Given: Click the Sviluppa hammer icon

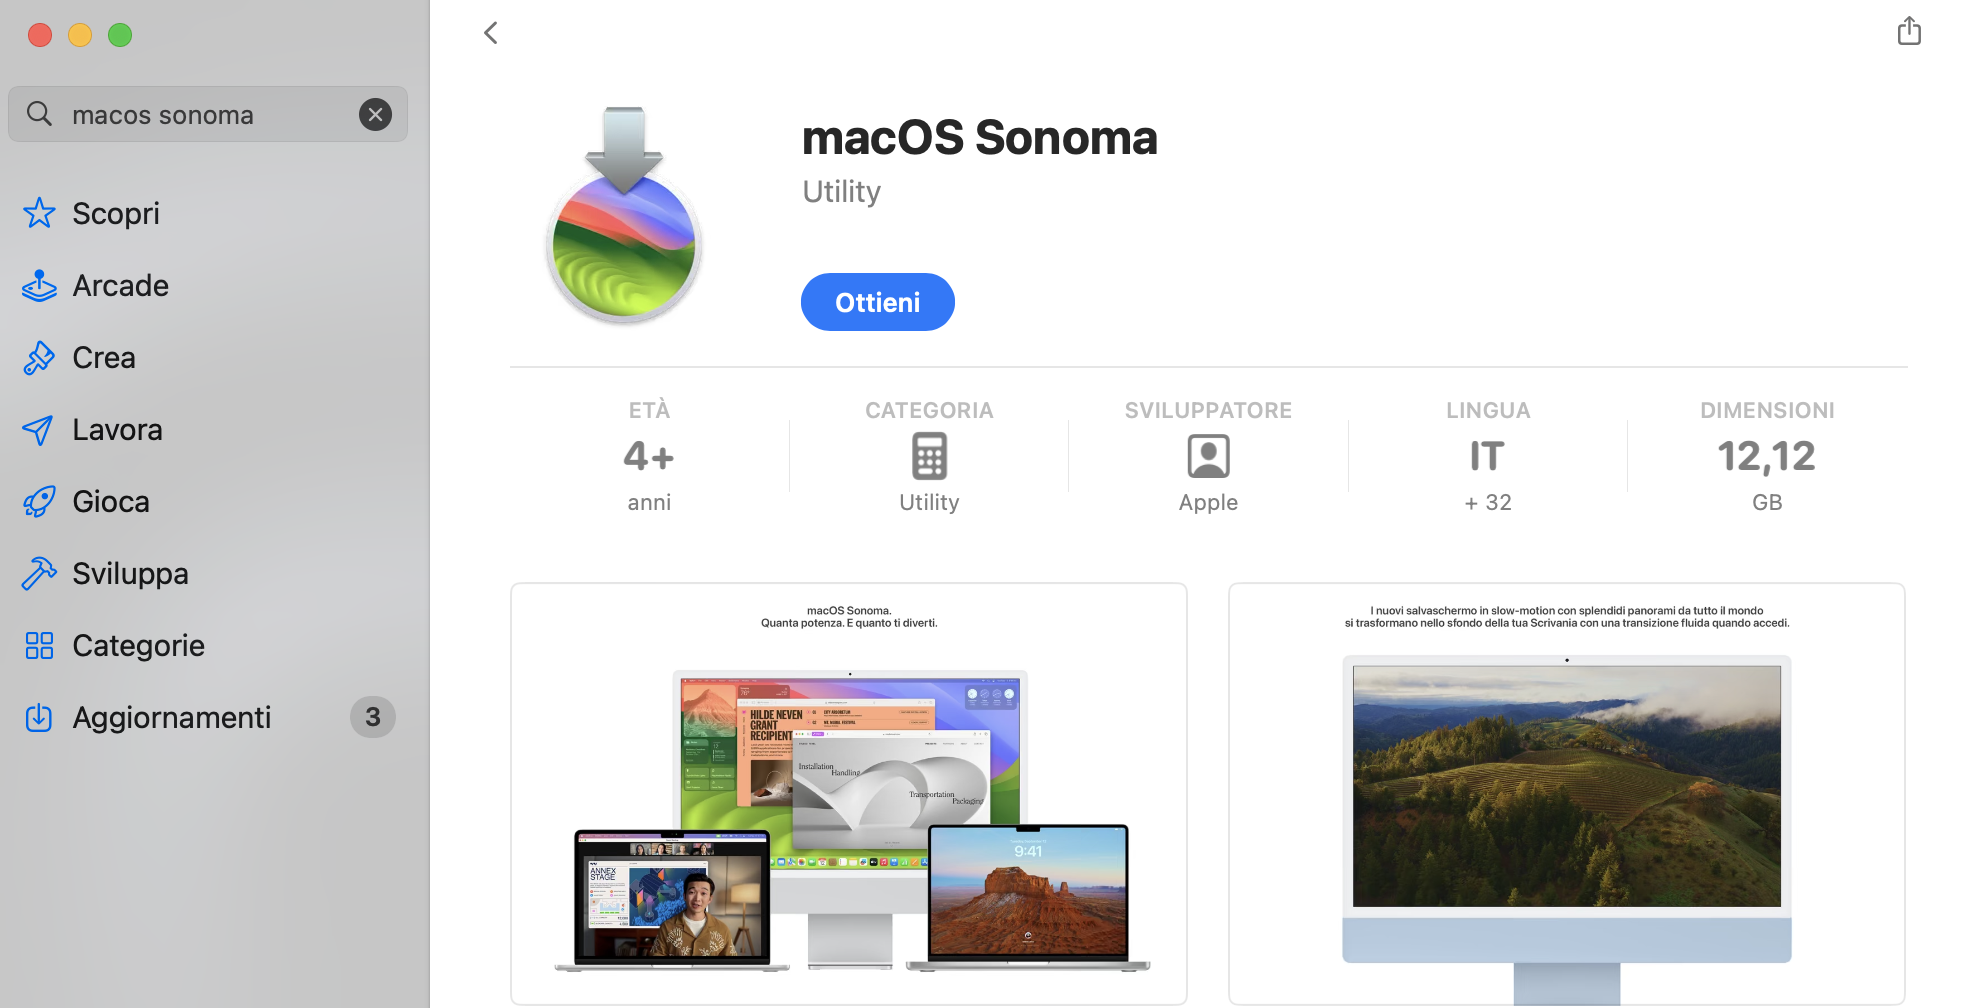Looking at the screenshot, I should 39,574.
